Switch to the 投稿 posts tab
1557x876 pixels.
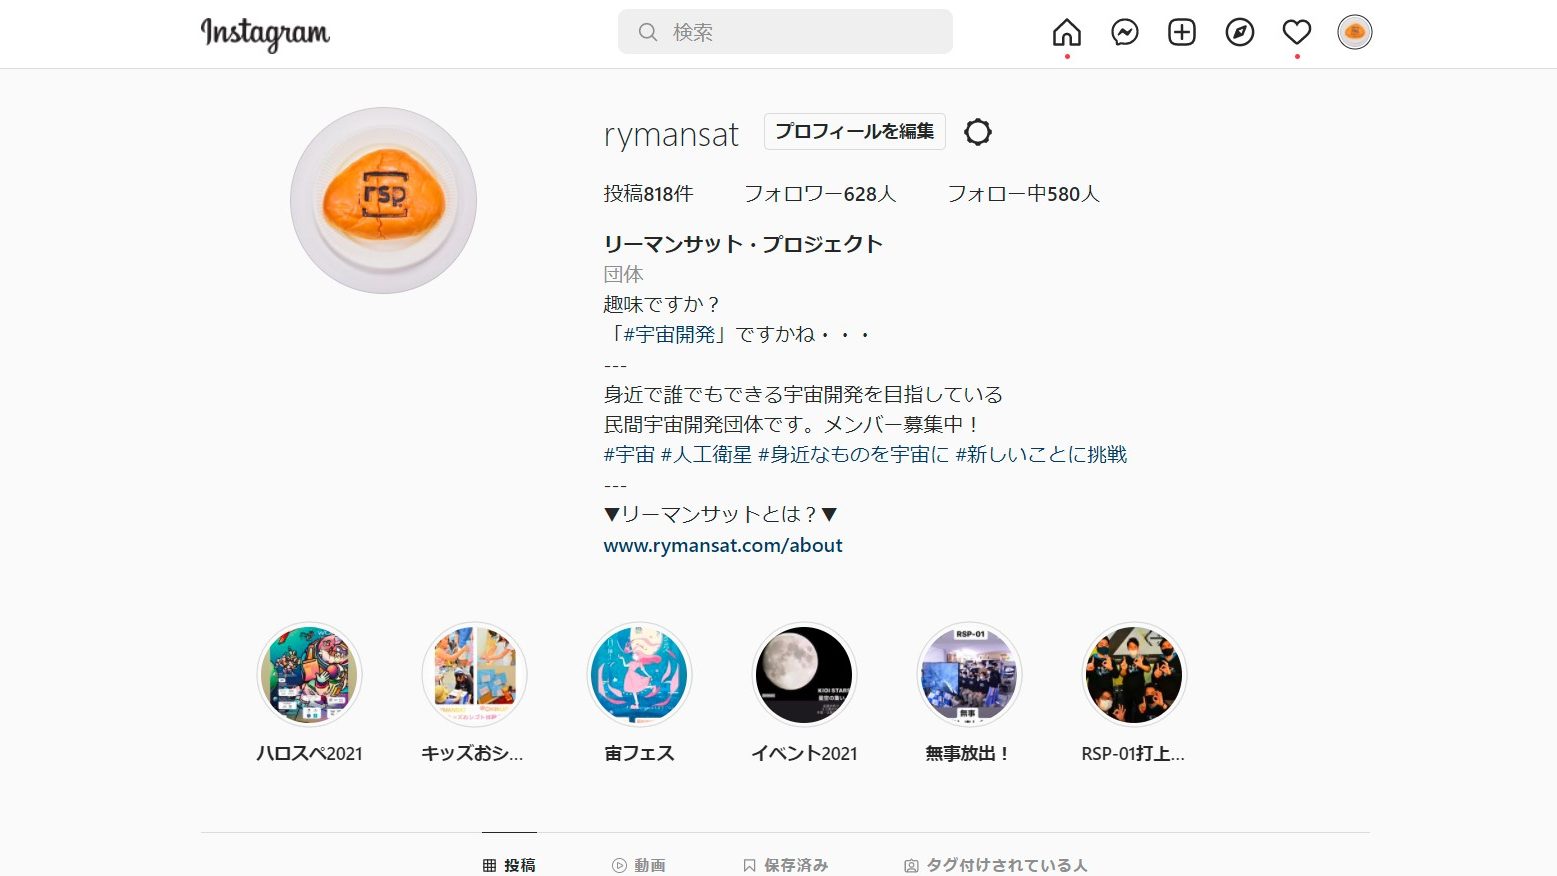[509, 865]
